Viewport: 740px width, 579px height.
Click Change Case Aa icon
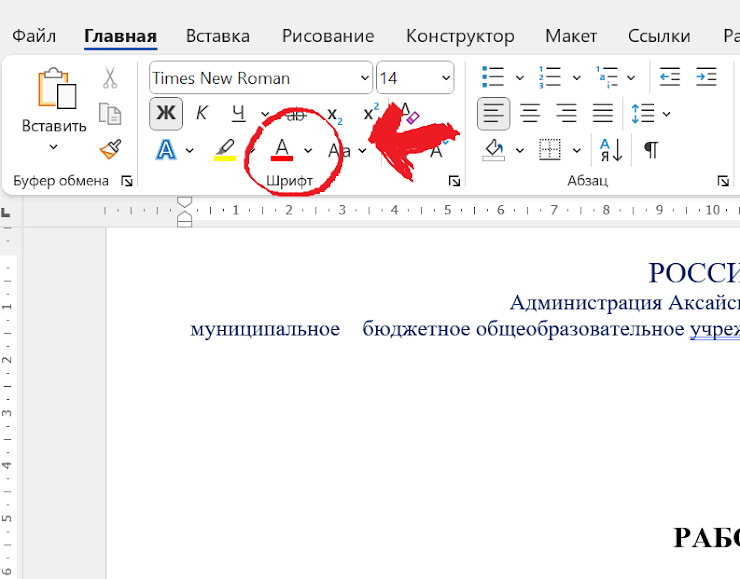click(x=339, y=151)
